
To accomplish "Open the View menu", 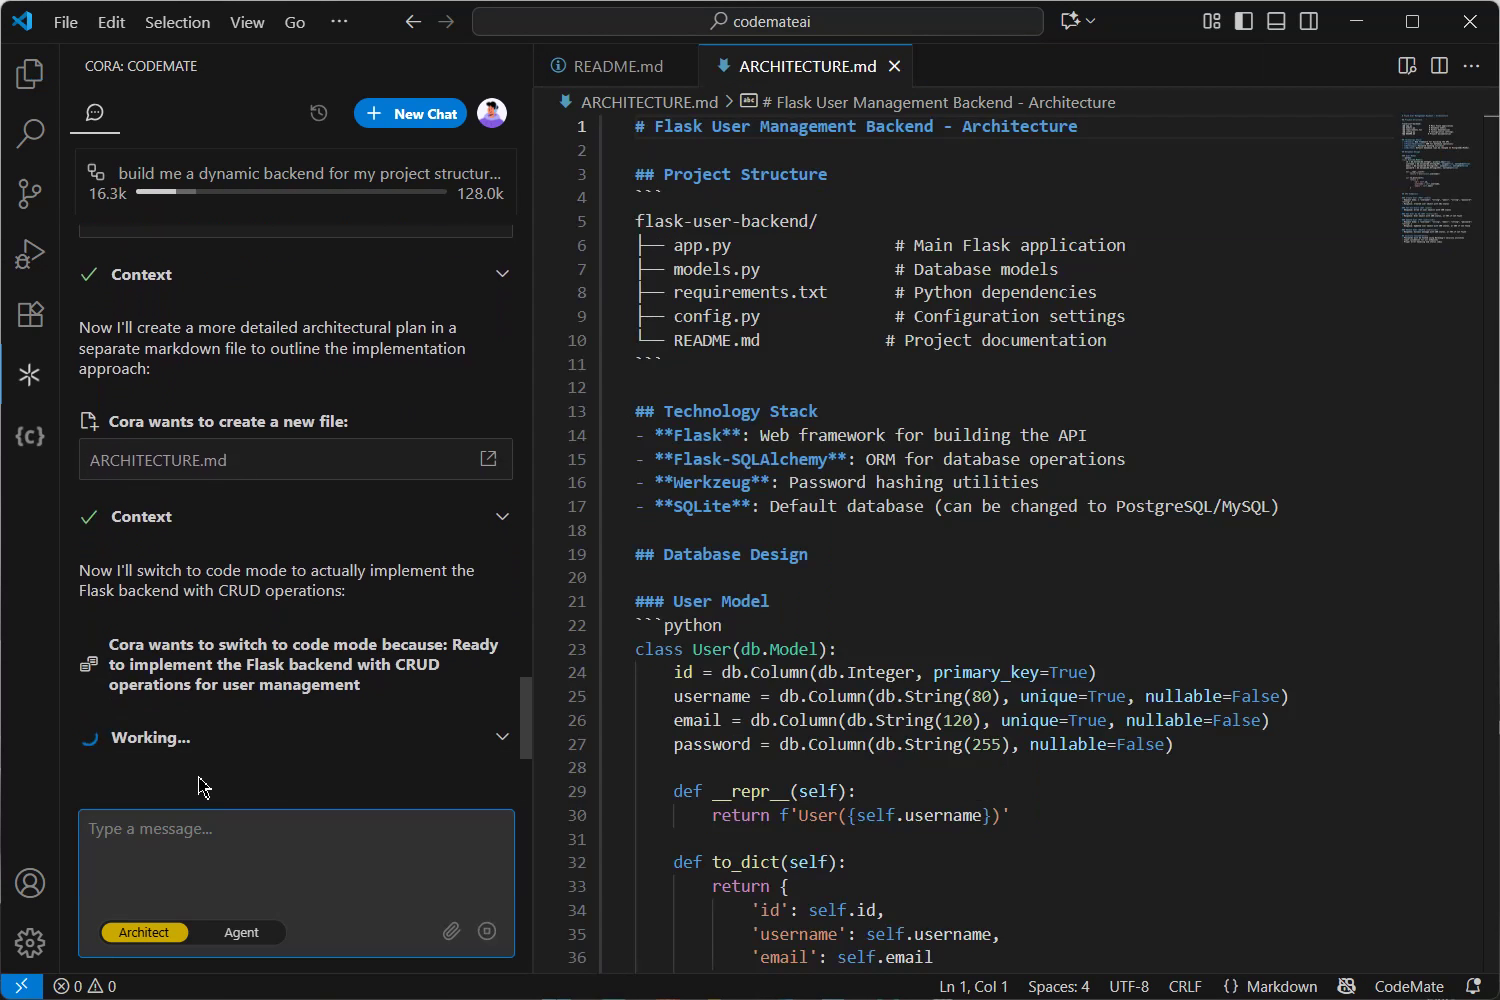I will pos(247,22).
